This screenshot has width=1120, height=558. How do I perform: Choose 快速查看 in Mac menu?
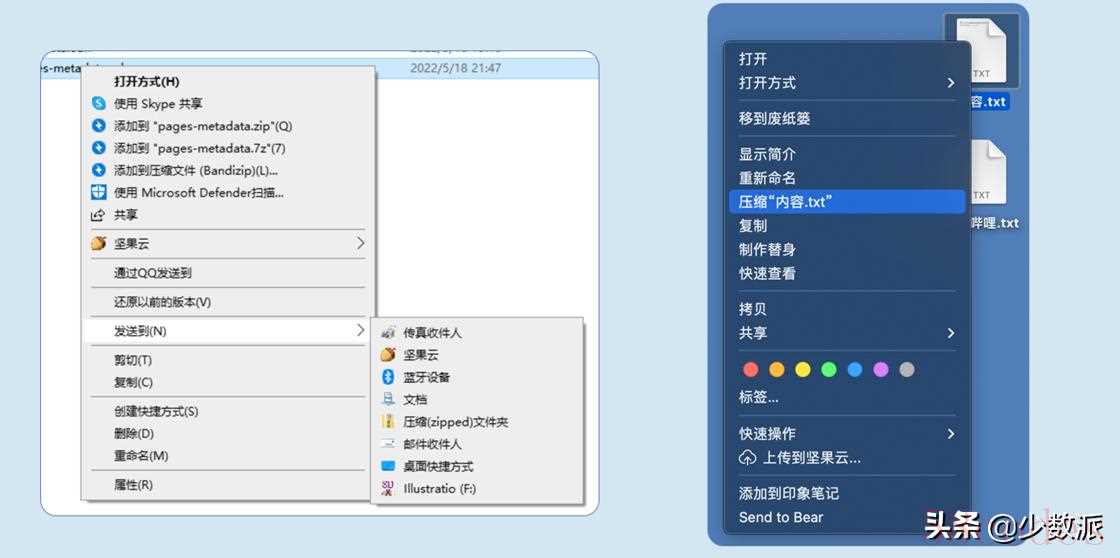[767, 273]
